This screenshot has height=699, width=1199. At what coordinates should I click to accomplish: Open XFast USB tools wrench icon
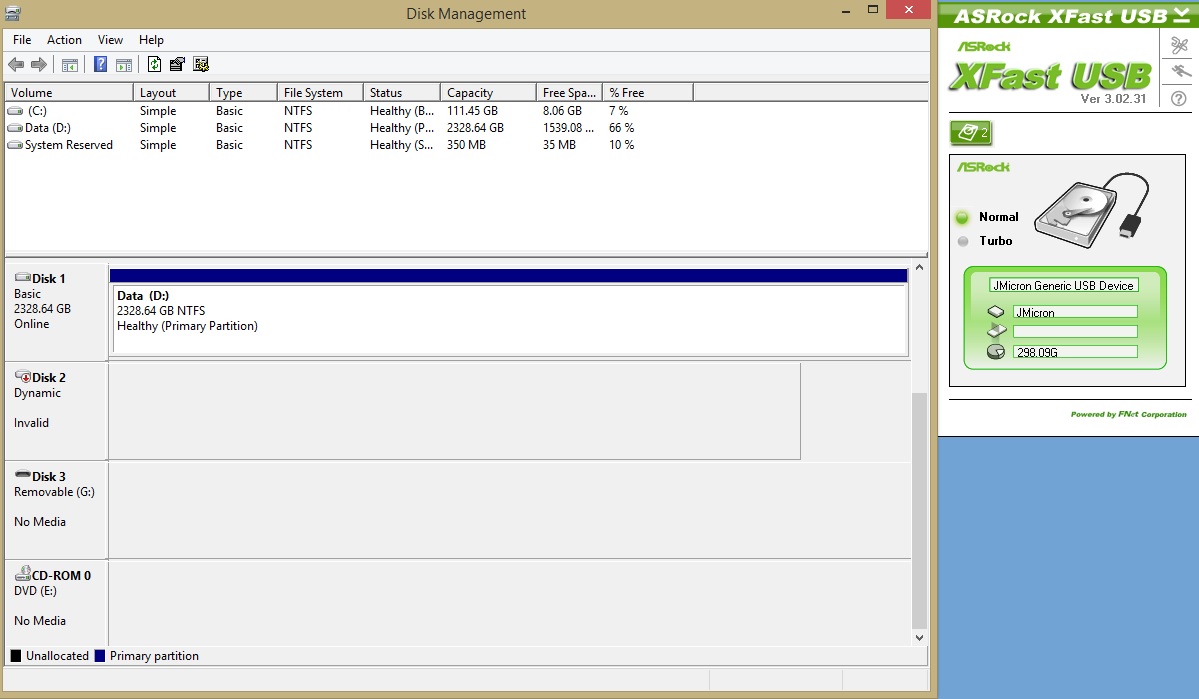click(1179, 46)
